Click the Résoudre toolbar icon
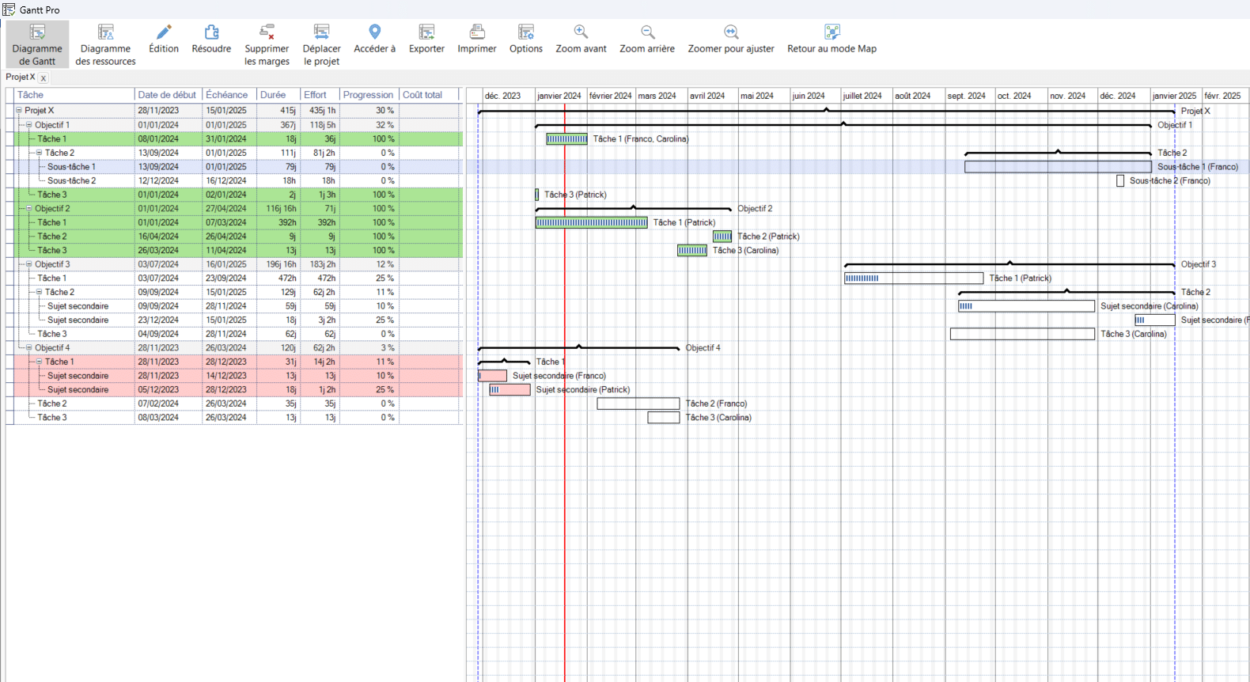 211,32
